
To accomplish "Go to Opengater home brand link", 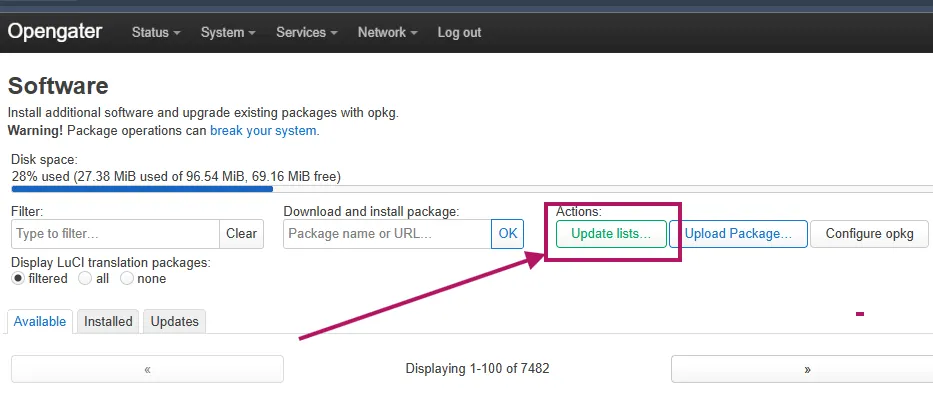I will (55, 32).
